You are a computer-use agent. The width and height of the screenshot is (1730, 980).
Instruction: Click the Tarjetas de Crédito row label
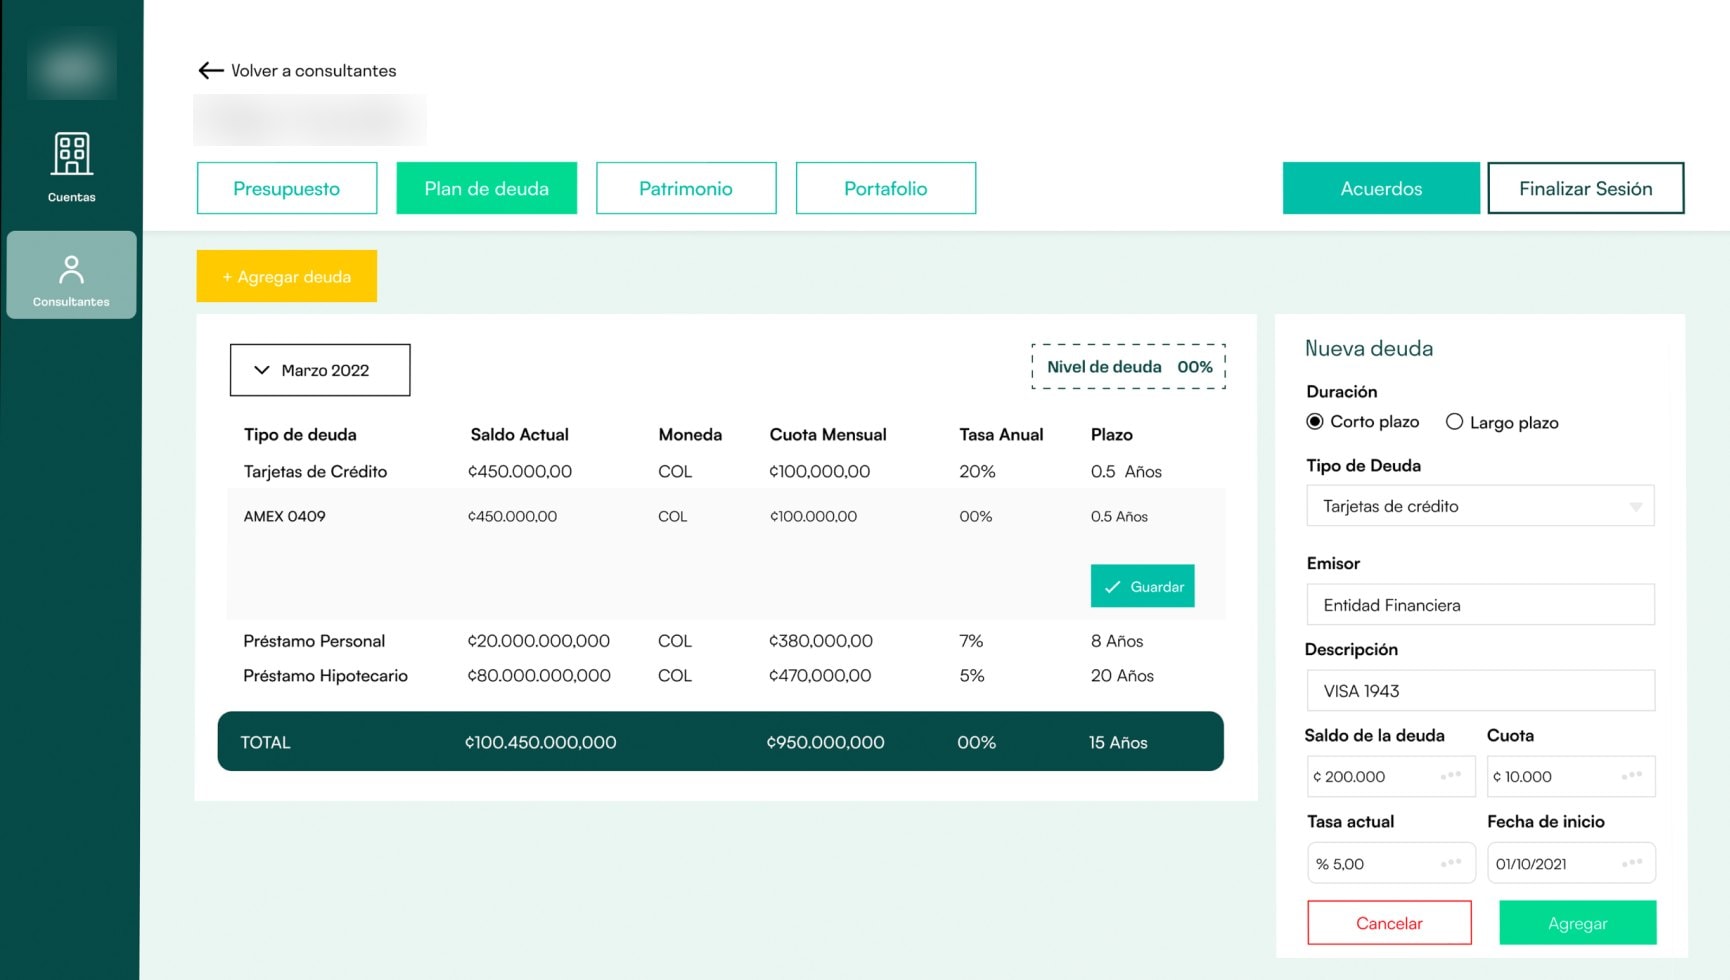(315, 471)
